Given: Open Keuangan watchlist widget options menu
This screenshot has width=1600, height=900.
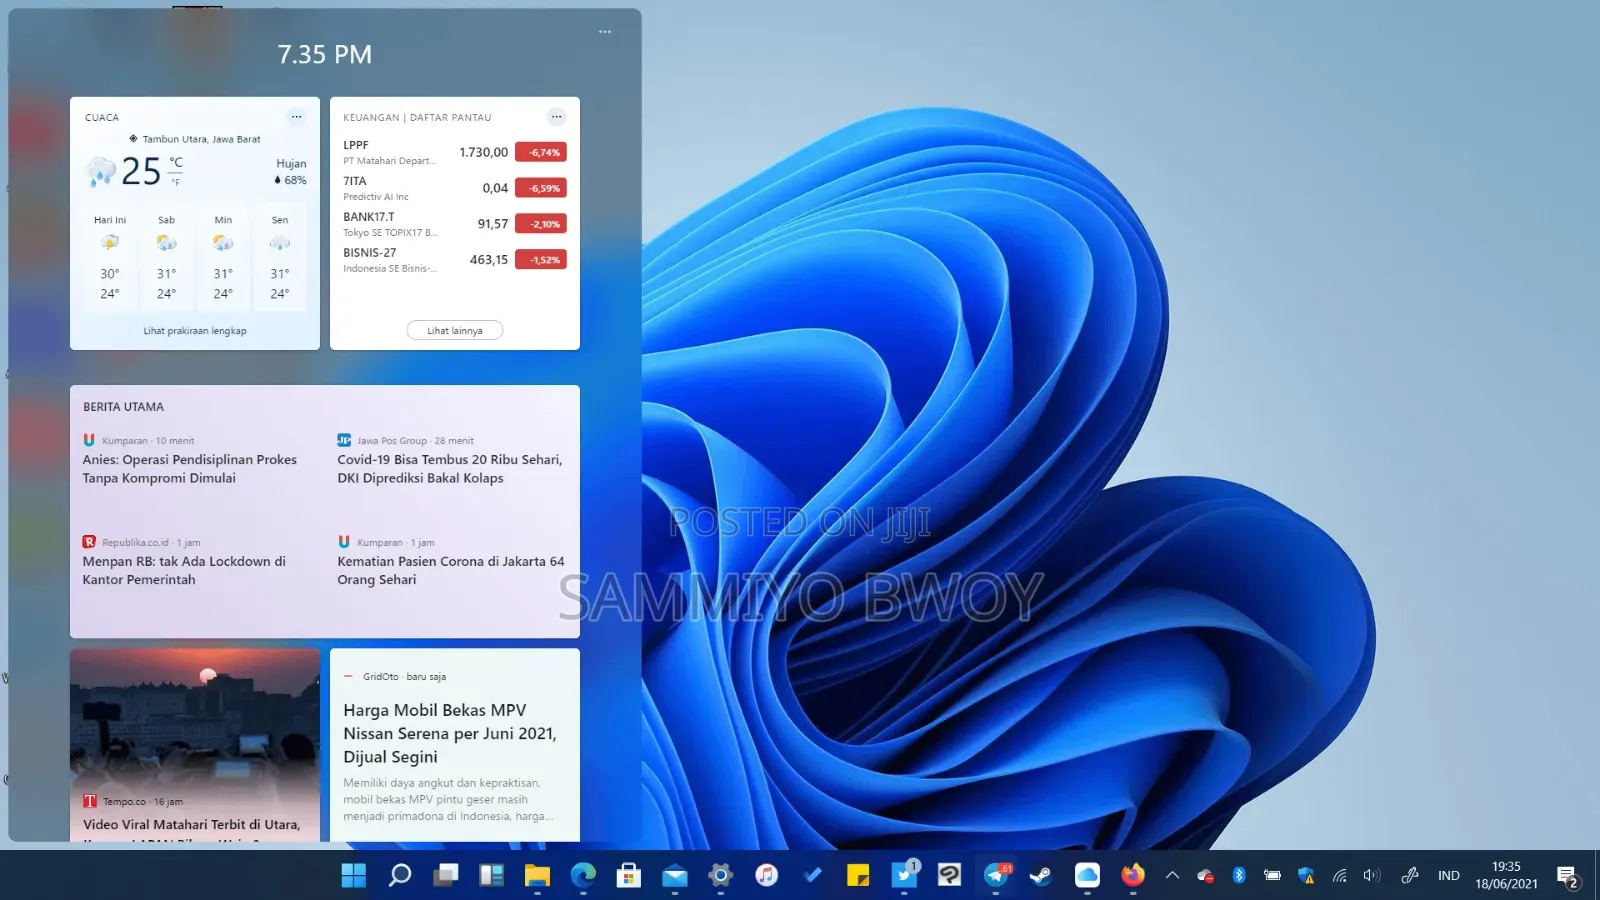Looking at the screenshot, I should tap(557, 117).
